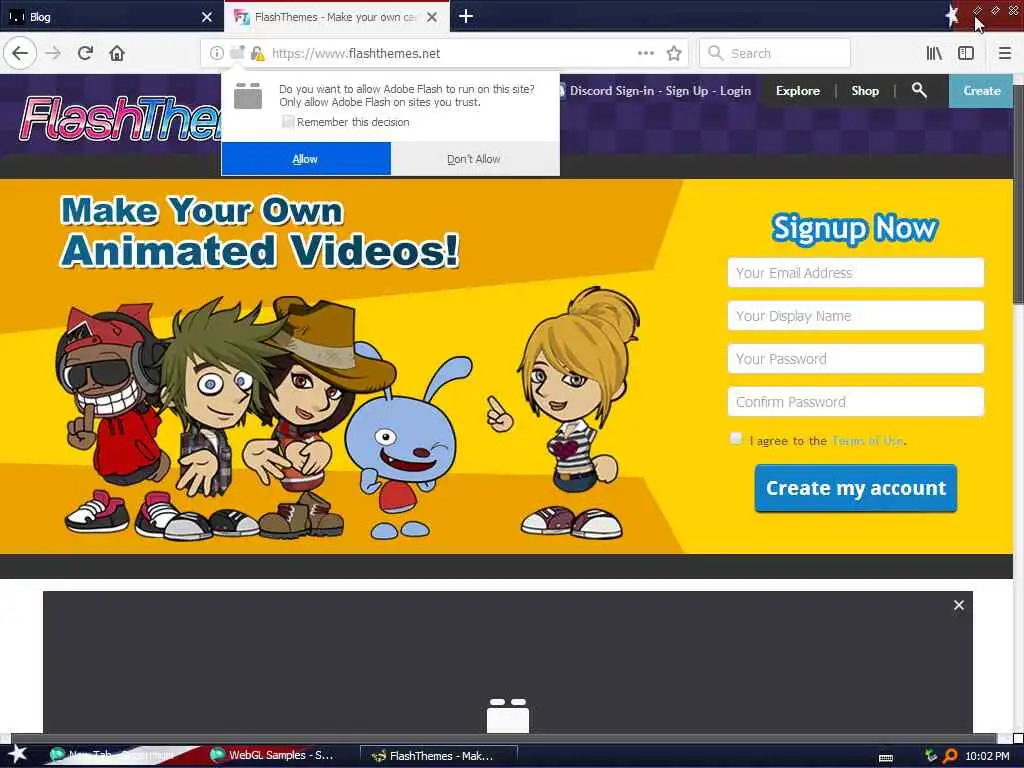Click the Login link
This screenshot has width=1024, height=768.
(735, 91)
